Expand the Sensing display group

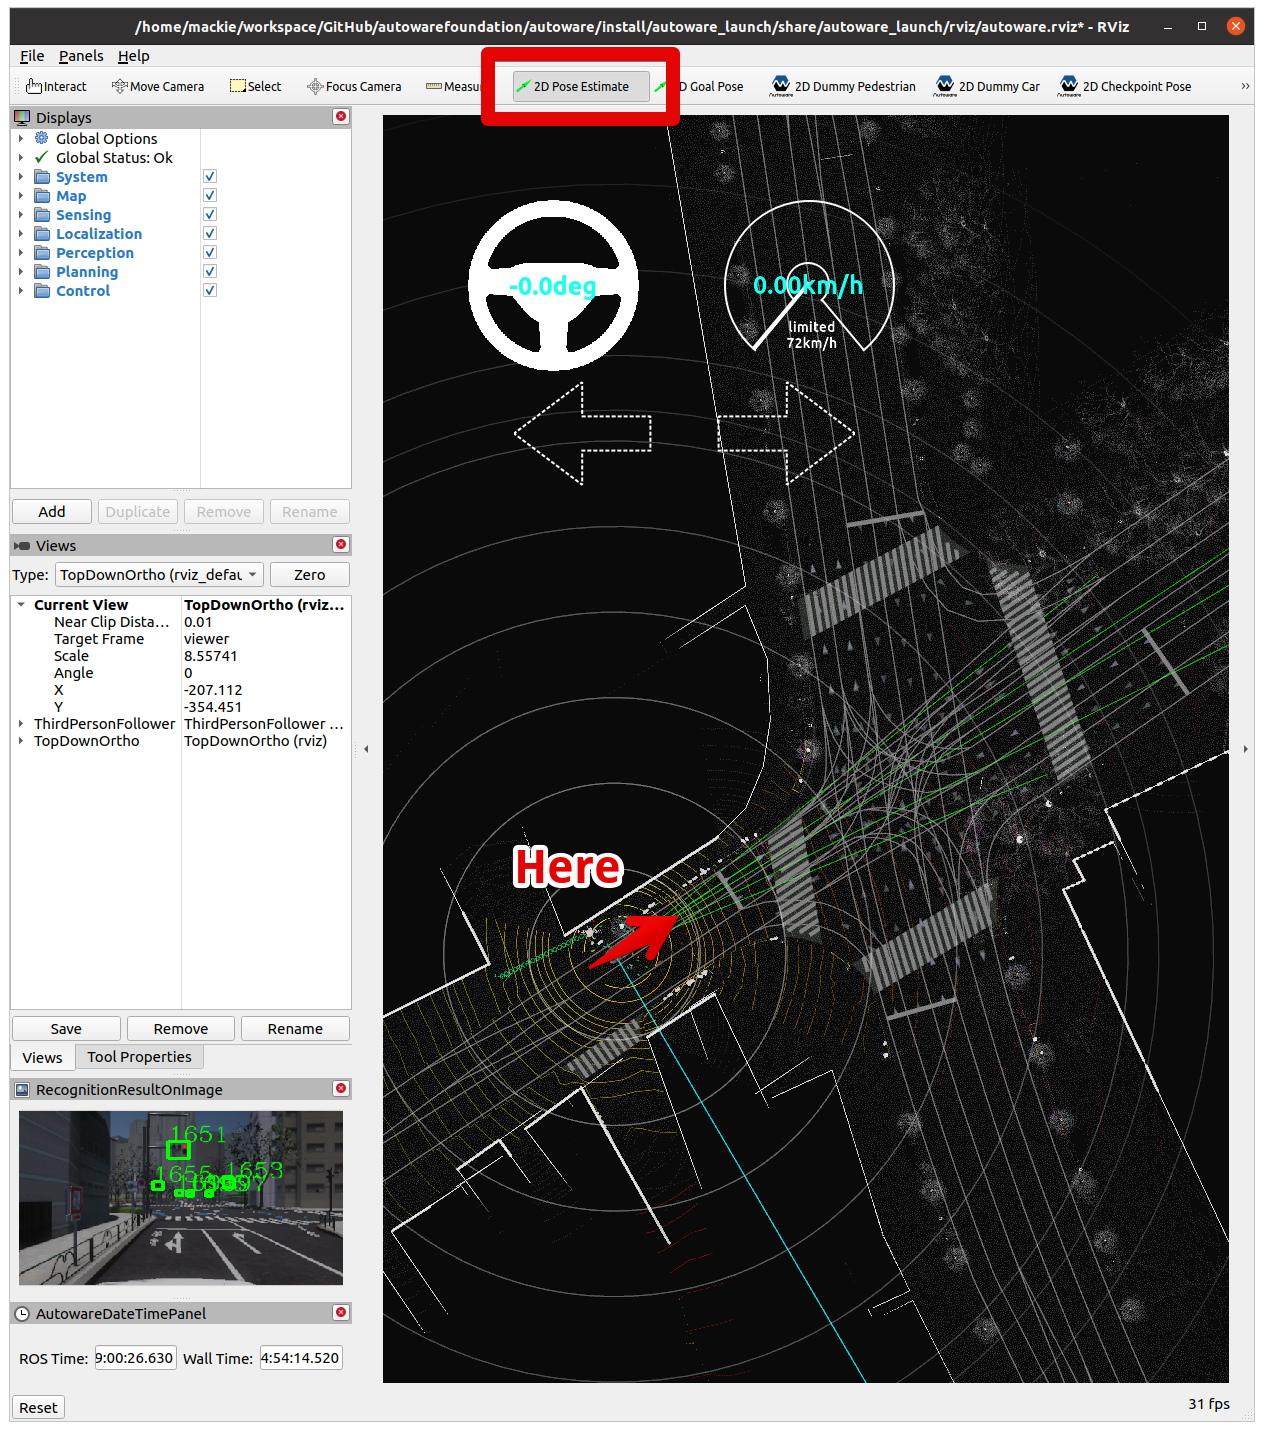click(x=21, y=215)
